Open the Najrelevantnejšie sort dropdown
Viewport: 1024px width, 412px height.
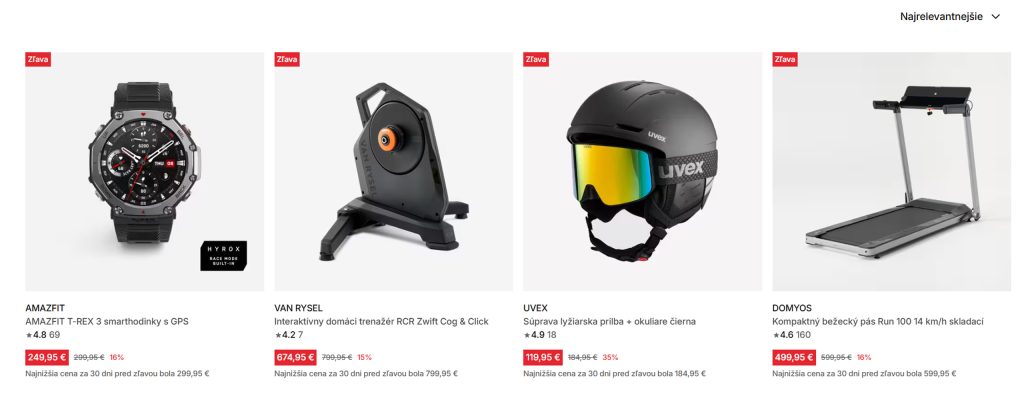(x=950, y=17)
